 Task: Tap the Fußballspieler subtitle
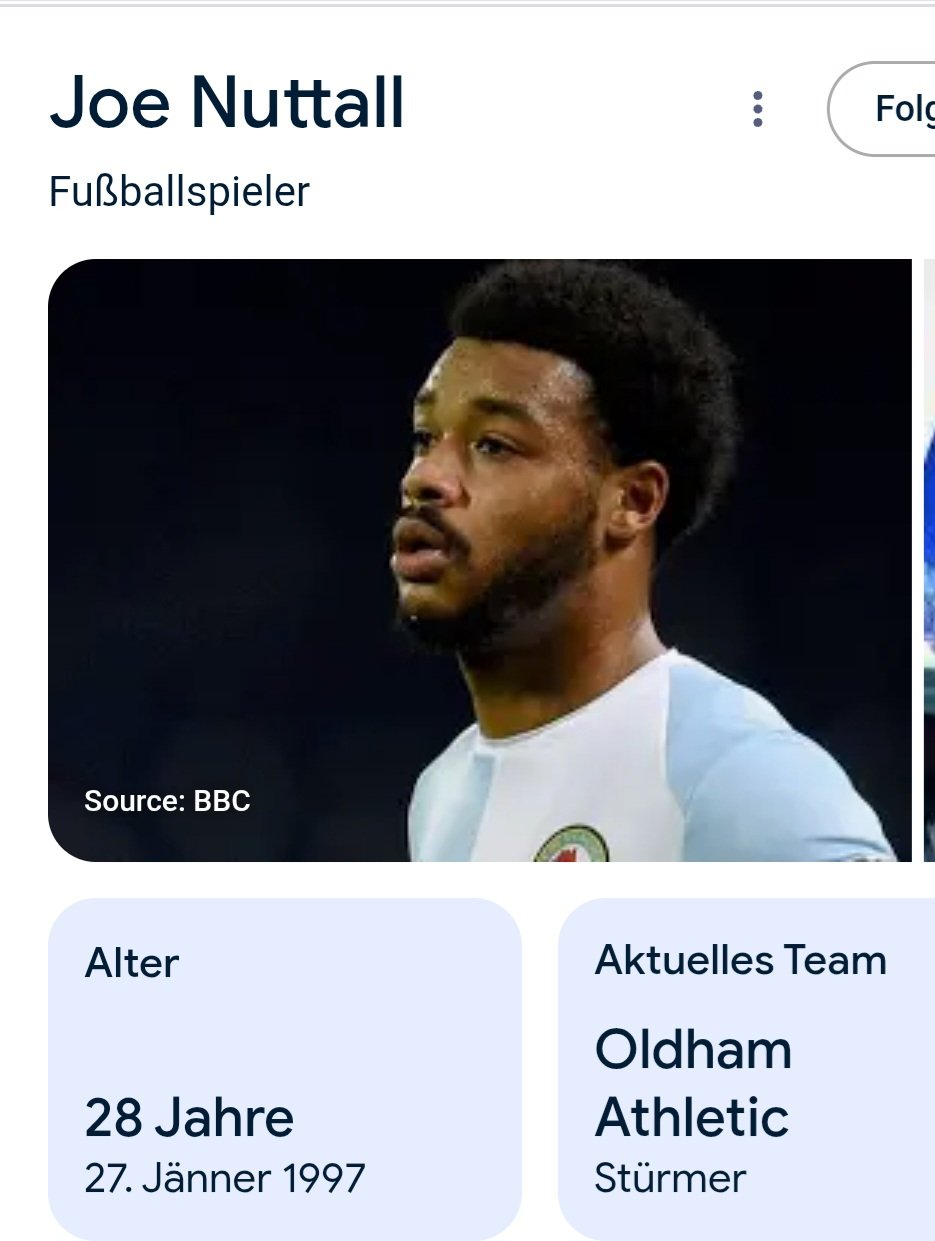[x=180, y=192]
